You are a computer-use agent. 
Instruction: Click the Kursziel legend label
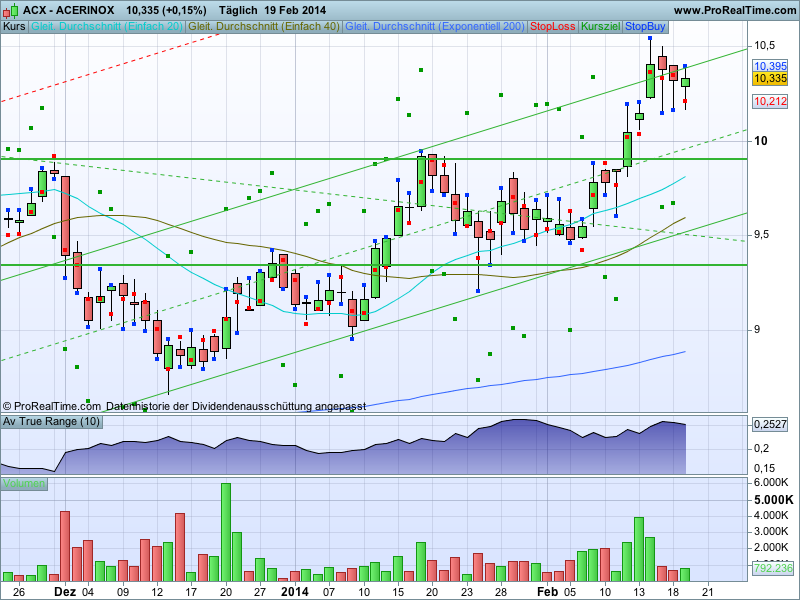click(x=601, y=27)
